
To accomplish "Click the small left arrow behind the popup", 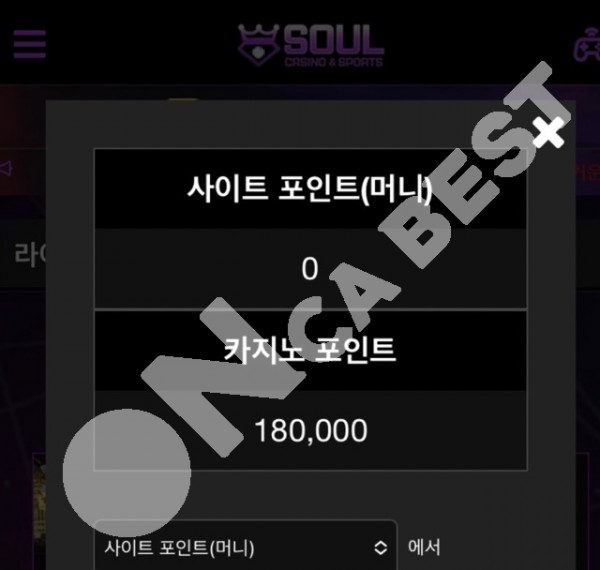I will coord(7,168).
